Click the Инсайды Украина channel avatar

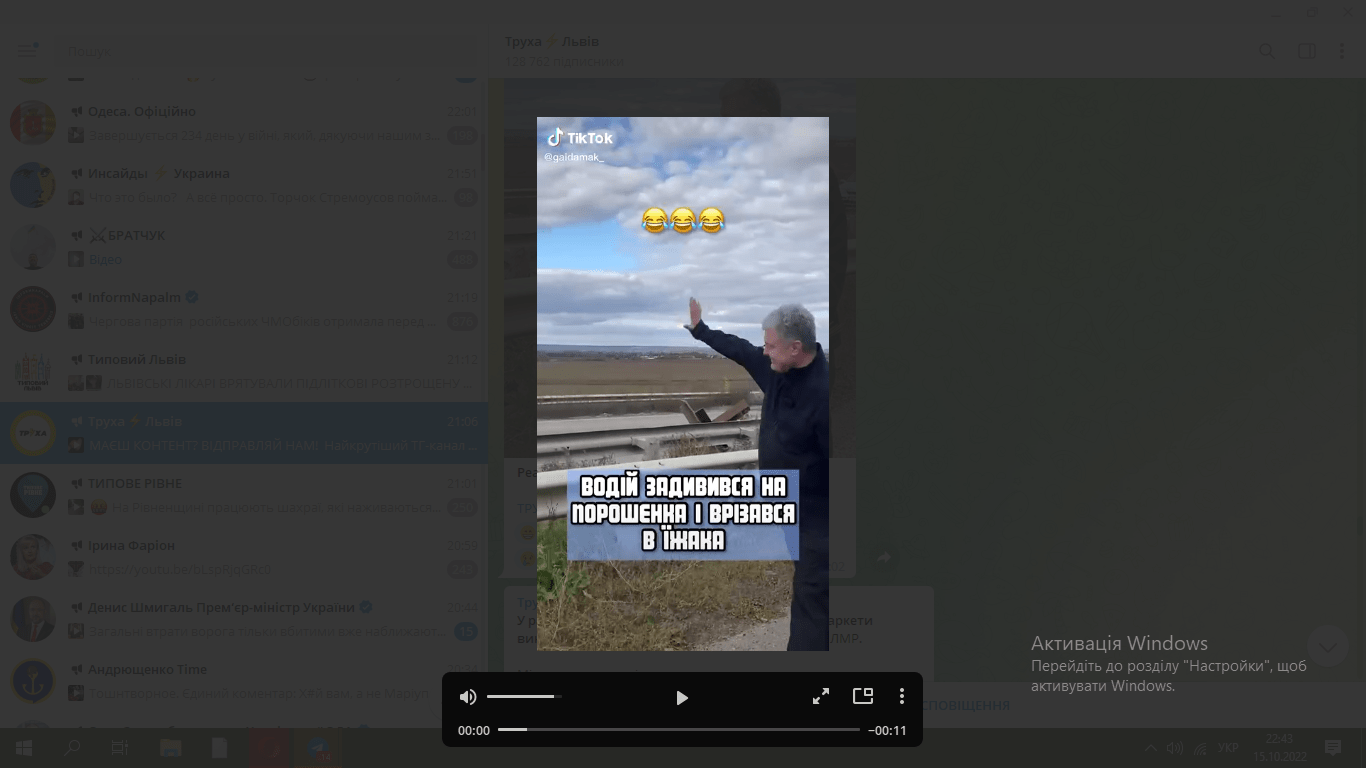click(x=33, y=185)
